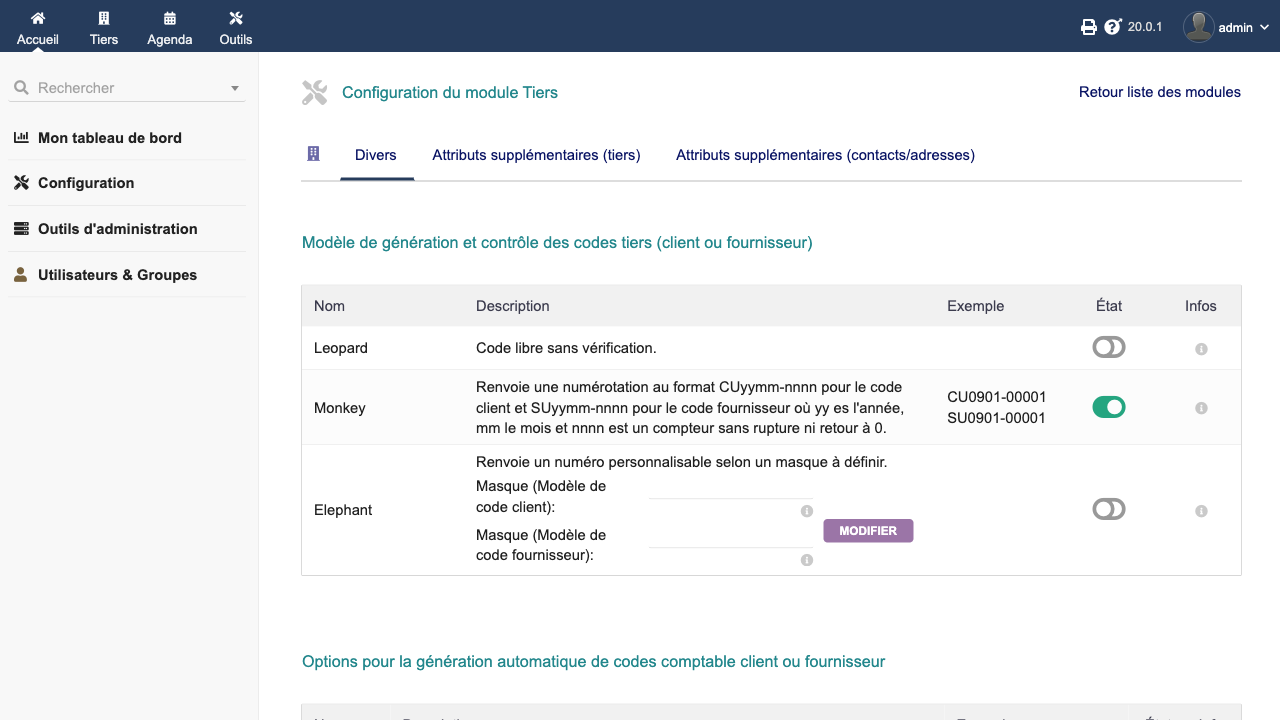The height and width of the screenshot is (720, 1280).
Task: Enable the Leopard code model toggle
Action: tap(1108, 347)
